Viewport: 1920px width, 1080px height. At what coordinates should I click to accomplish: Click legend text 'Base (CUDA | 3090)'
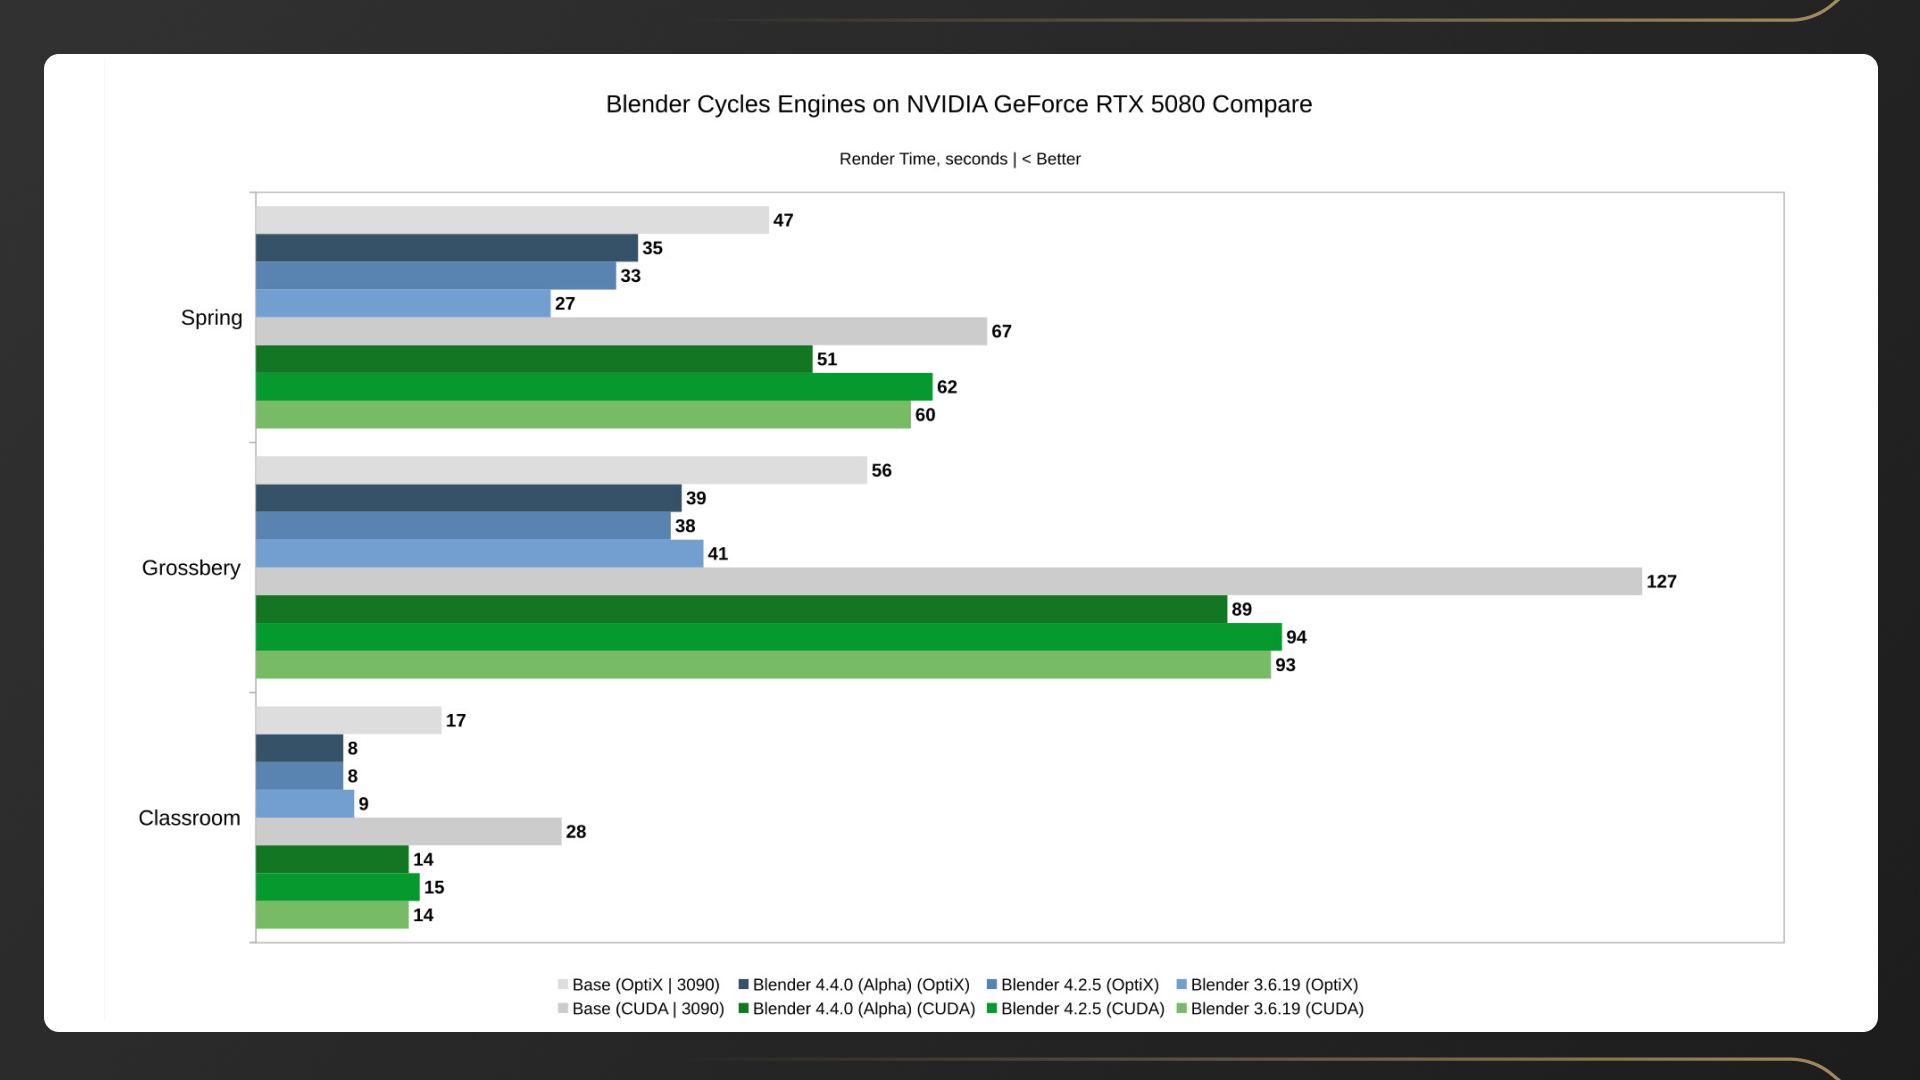click(648, 1009)
